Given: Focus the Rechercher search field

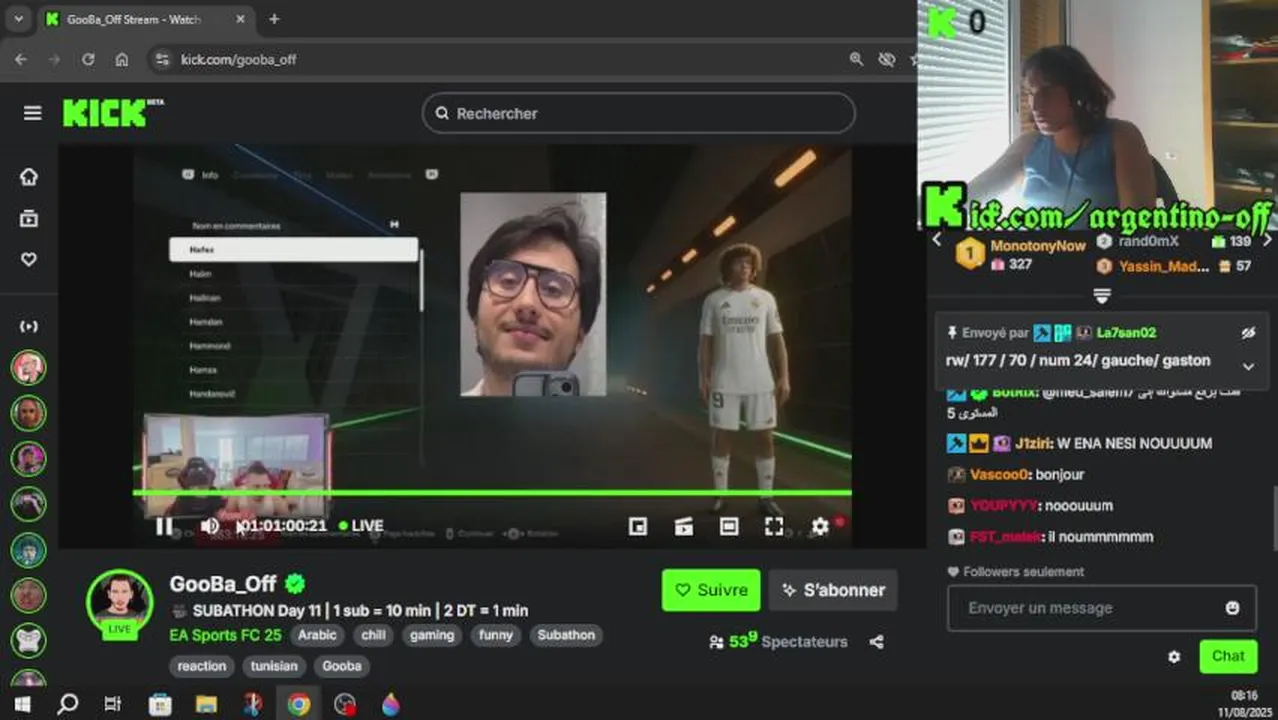Looking at the screenshot, I should tap(639, 113).
